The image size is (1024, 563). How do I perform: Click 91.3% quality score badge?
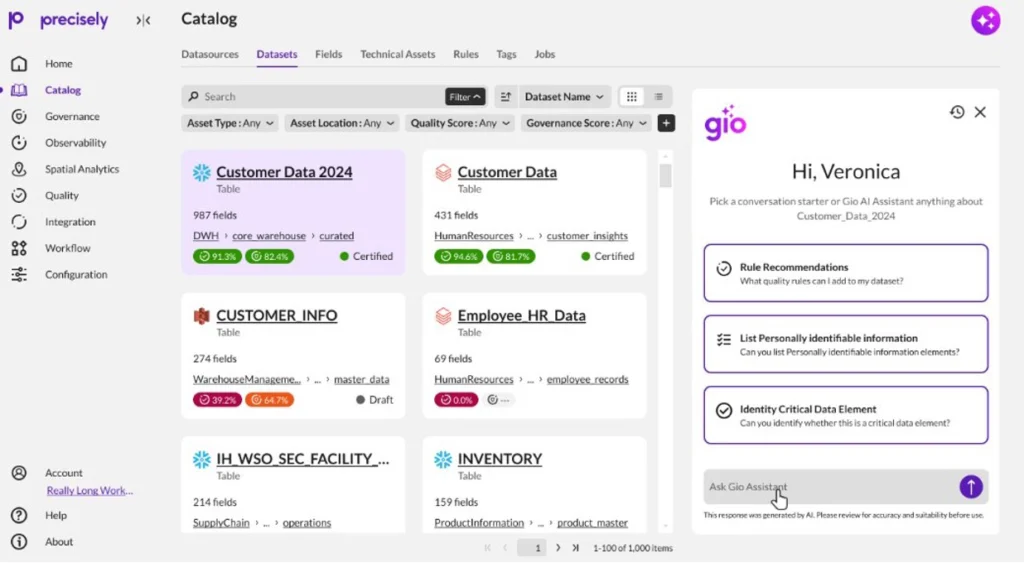coord(217,257)
